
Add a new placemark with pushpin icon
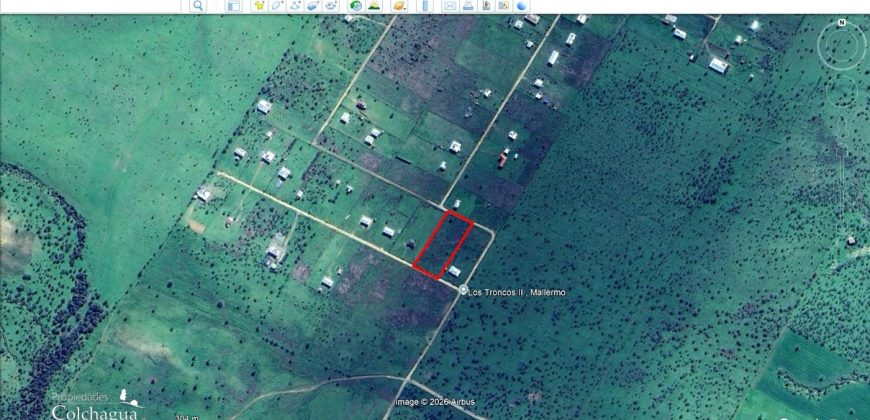[x=259, y=6]
